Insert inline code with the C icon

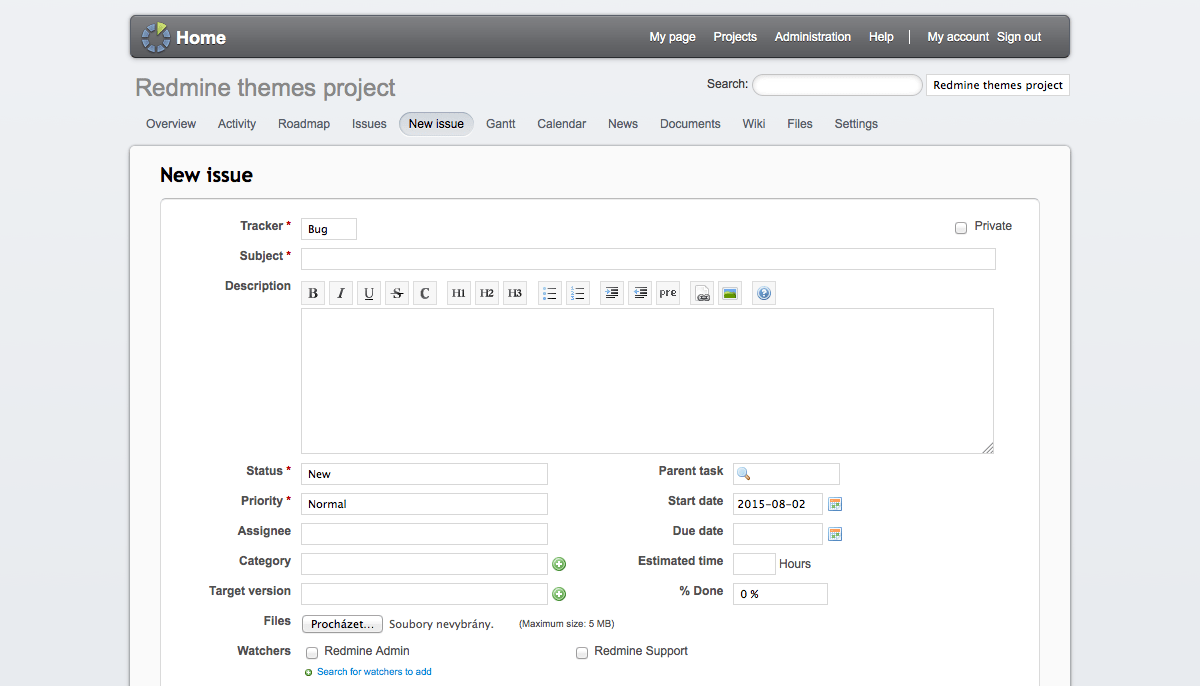pos(425,293)
